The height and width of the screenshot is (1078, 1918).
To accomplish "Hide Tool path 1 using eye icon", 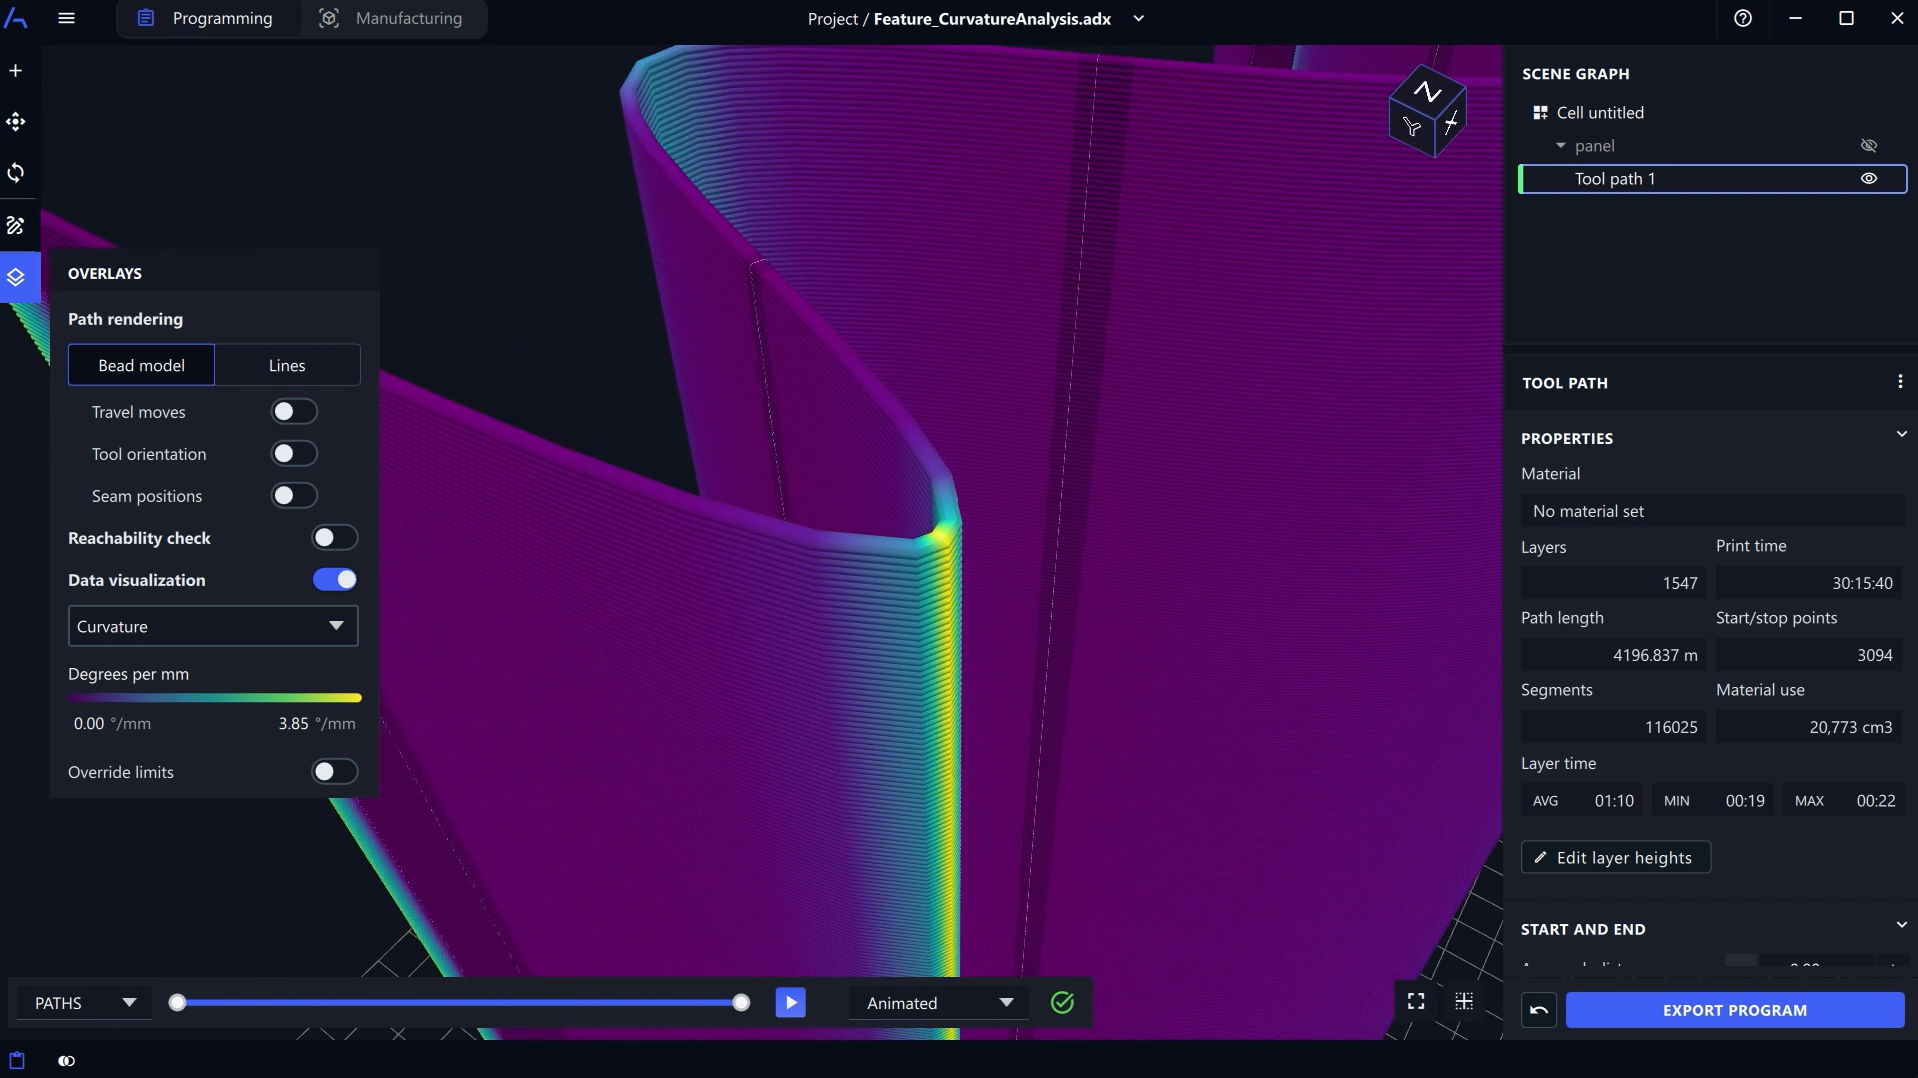I will point(1868,179).
